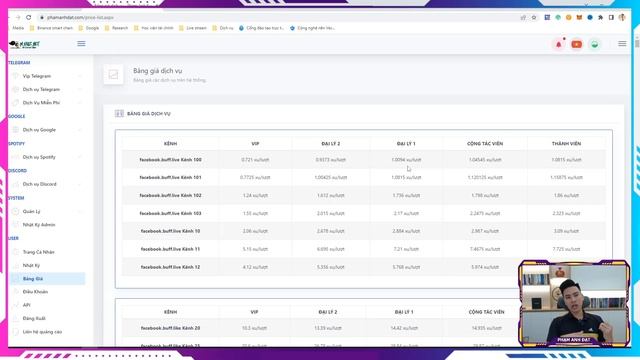Click the table icon beside BẢNG GIÁ DỊCH VỤ
This screenshot has height=360, width=640.
pos(119,113)
